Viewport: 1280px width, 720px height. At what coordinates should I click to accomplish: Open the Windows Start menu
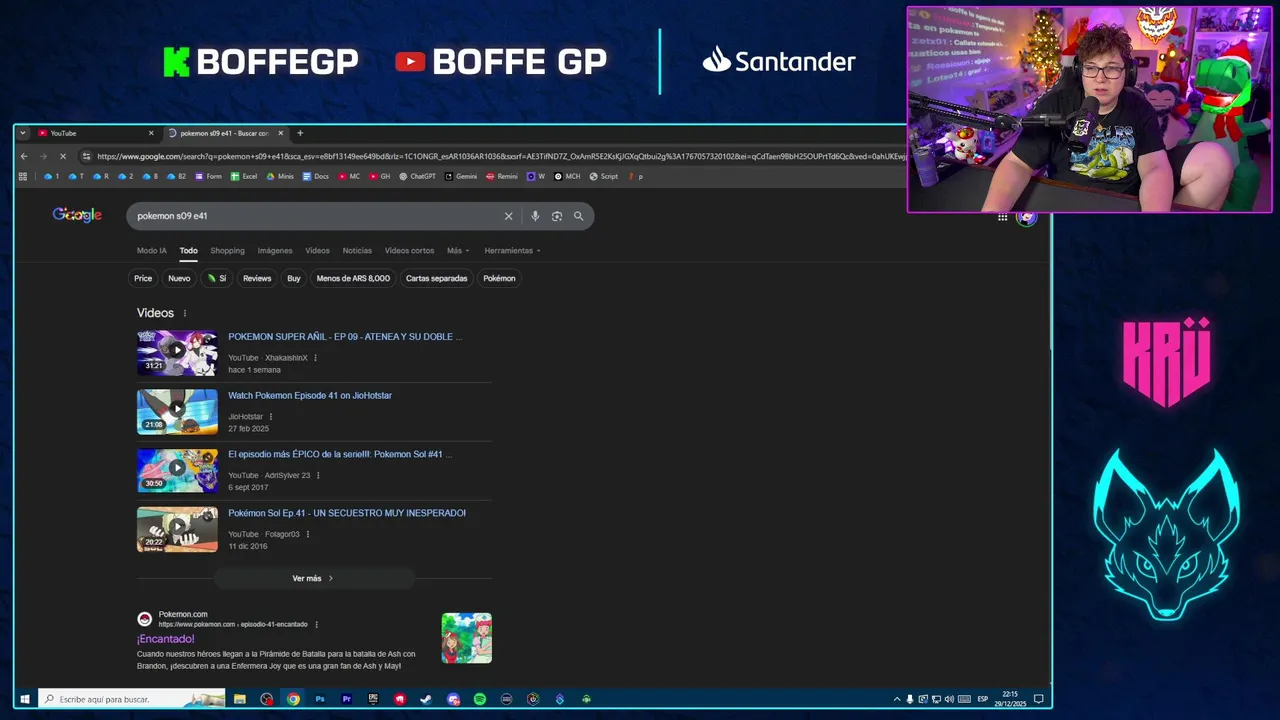click(25, 699)
